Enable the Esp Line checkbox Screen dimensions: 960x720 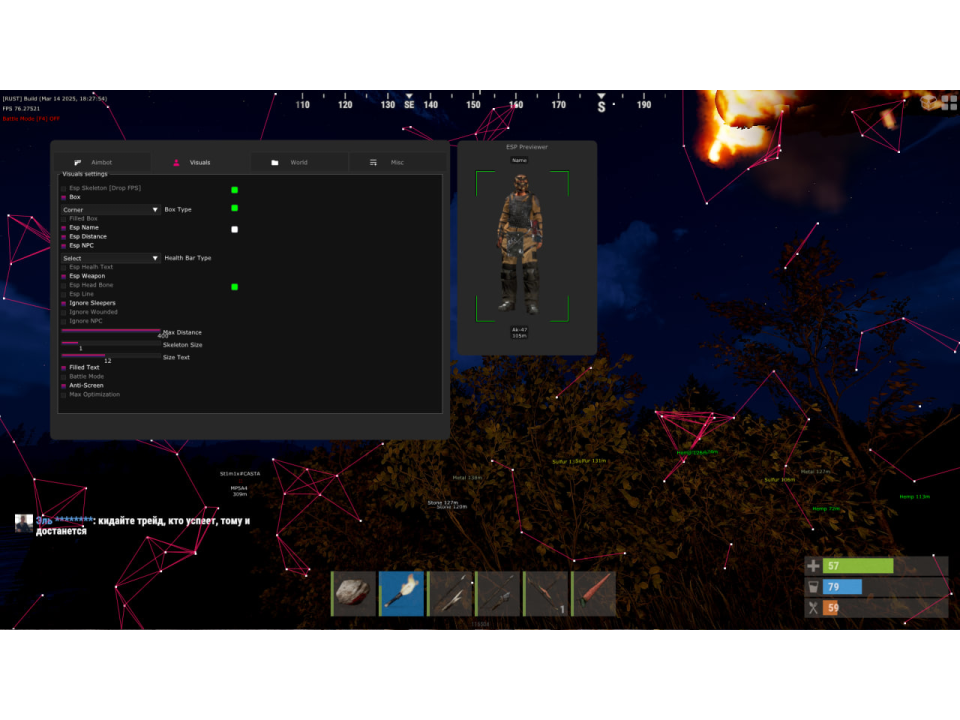click(64, 294)
